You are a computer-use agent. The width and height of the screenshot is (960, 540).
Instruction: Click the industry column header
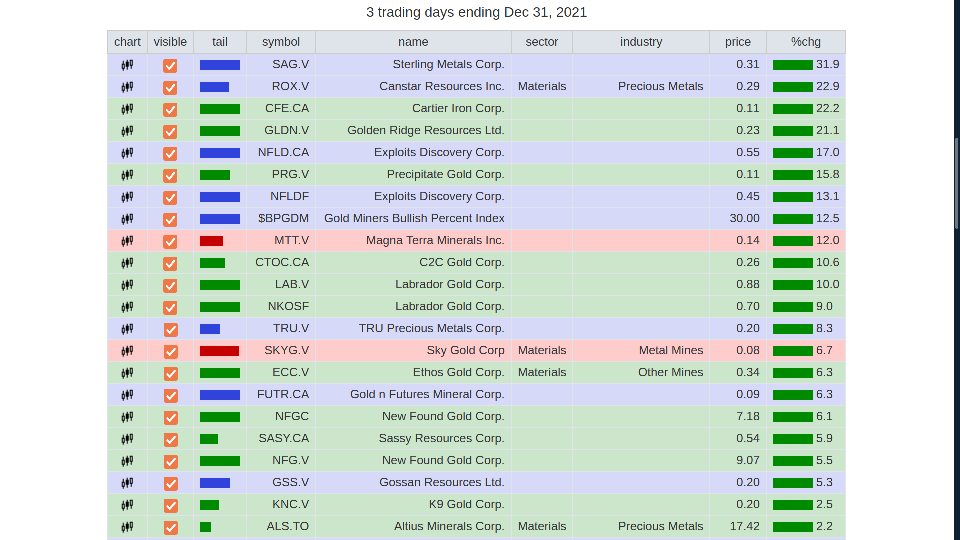[640, 42]
